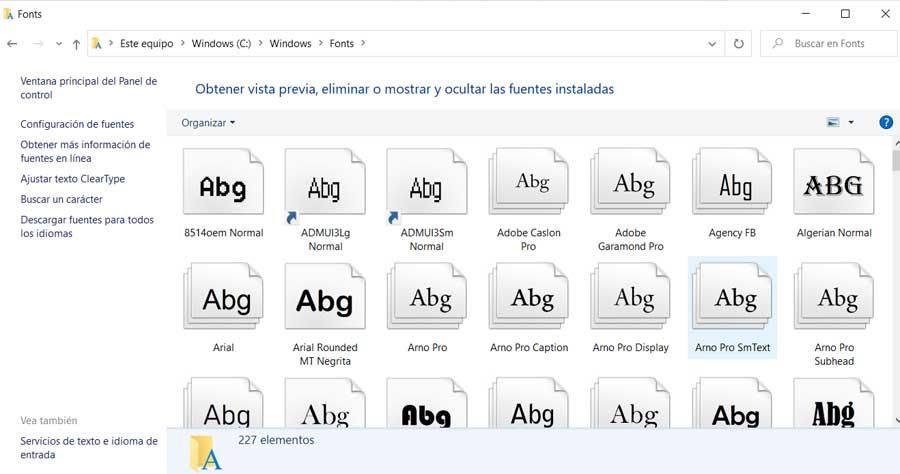
Task: Click the scrollbar down arrow
Action: 896,421
